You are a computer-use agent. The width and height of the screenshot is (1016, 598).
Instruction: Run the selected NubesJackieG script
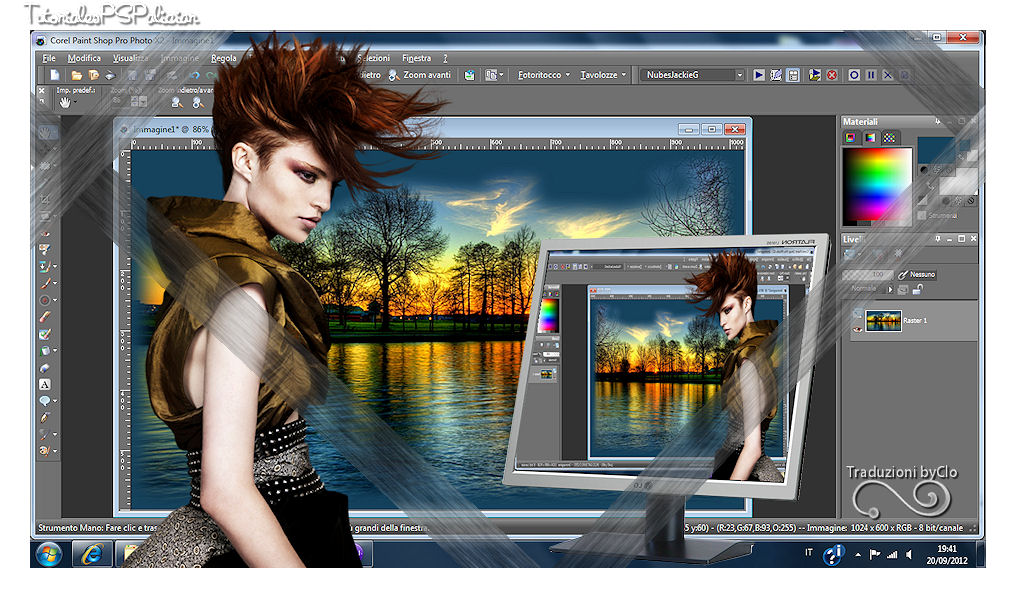[759, 75]
